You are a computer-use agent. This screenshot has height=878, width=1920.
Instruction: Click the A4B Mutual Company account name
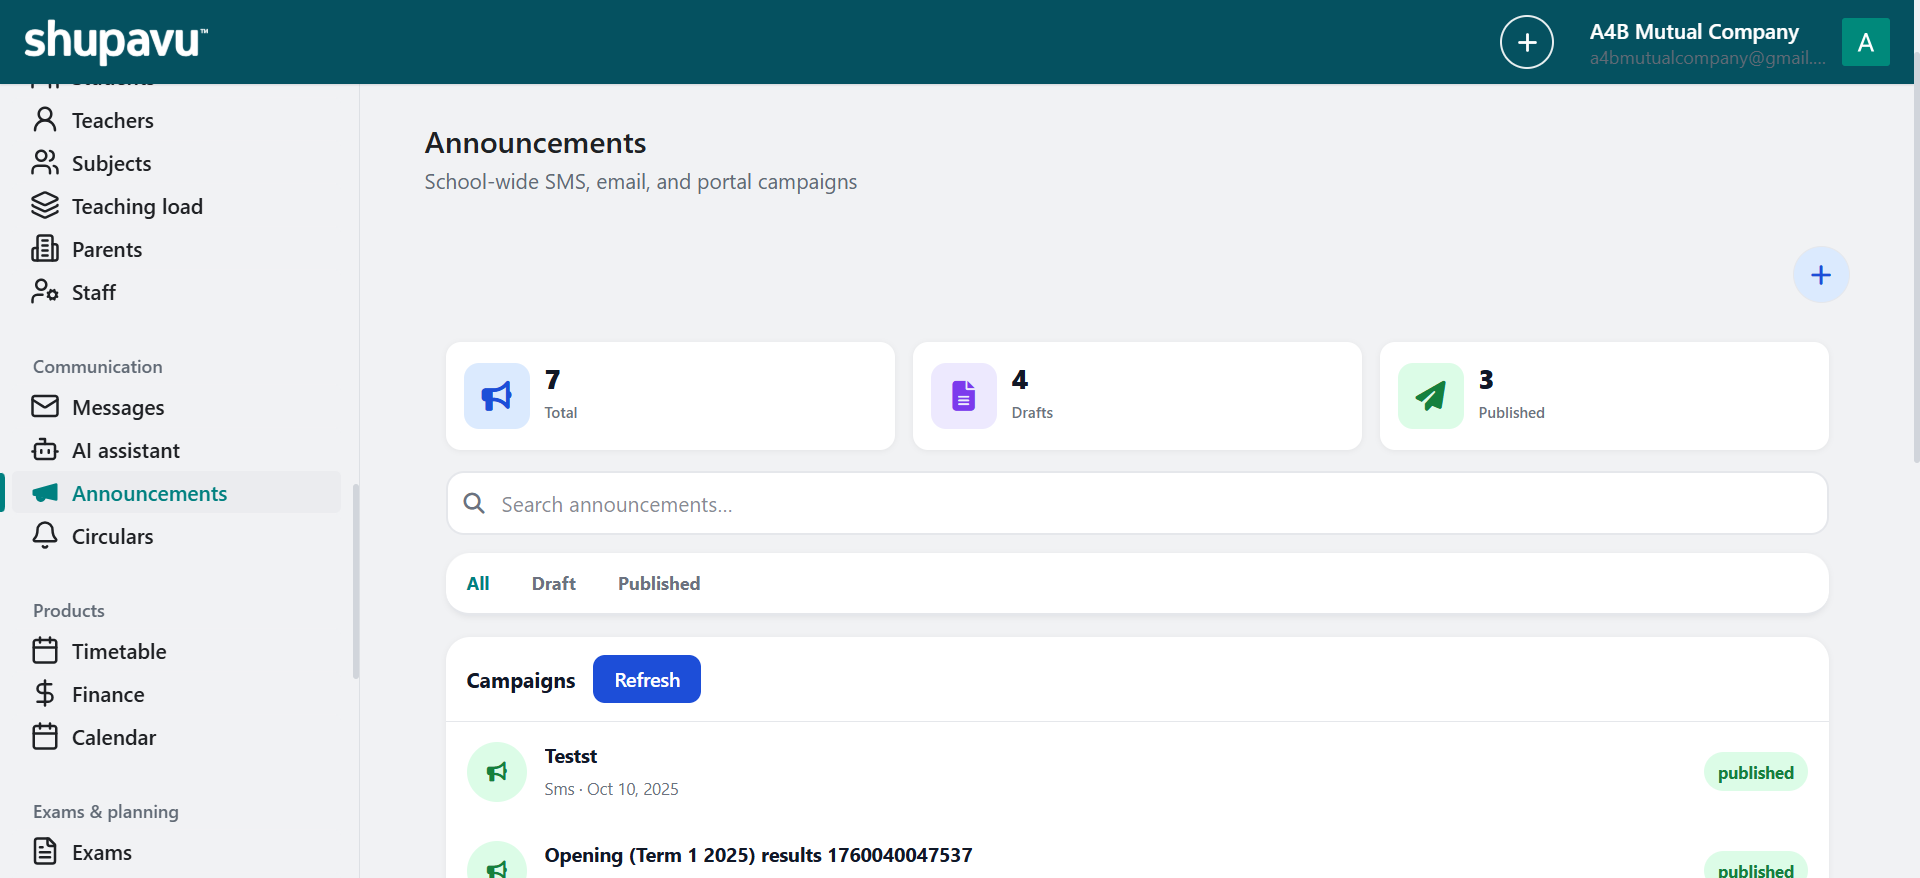coord(1694,32)
